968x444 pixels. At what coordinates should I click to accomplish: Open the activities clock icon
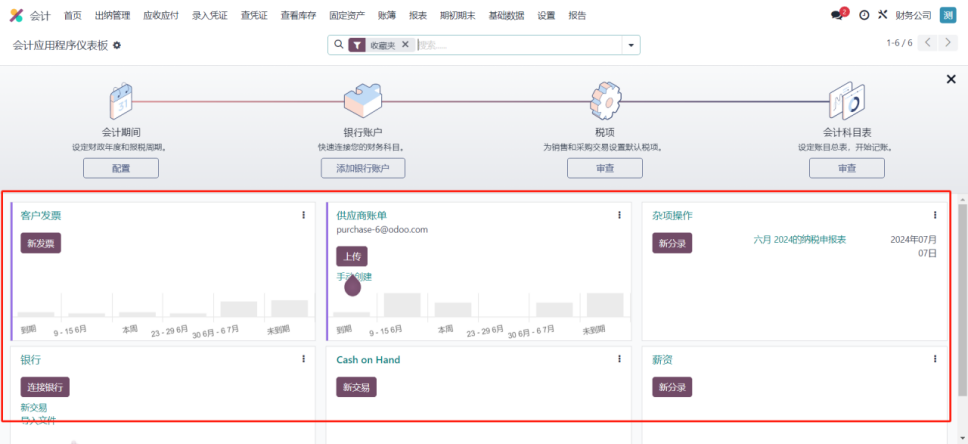pyautogui.click(x=864, y=15)
